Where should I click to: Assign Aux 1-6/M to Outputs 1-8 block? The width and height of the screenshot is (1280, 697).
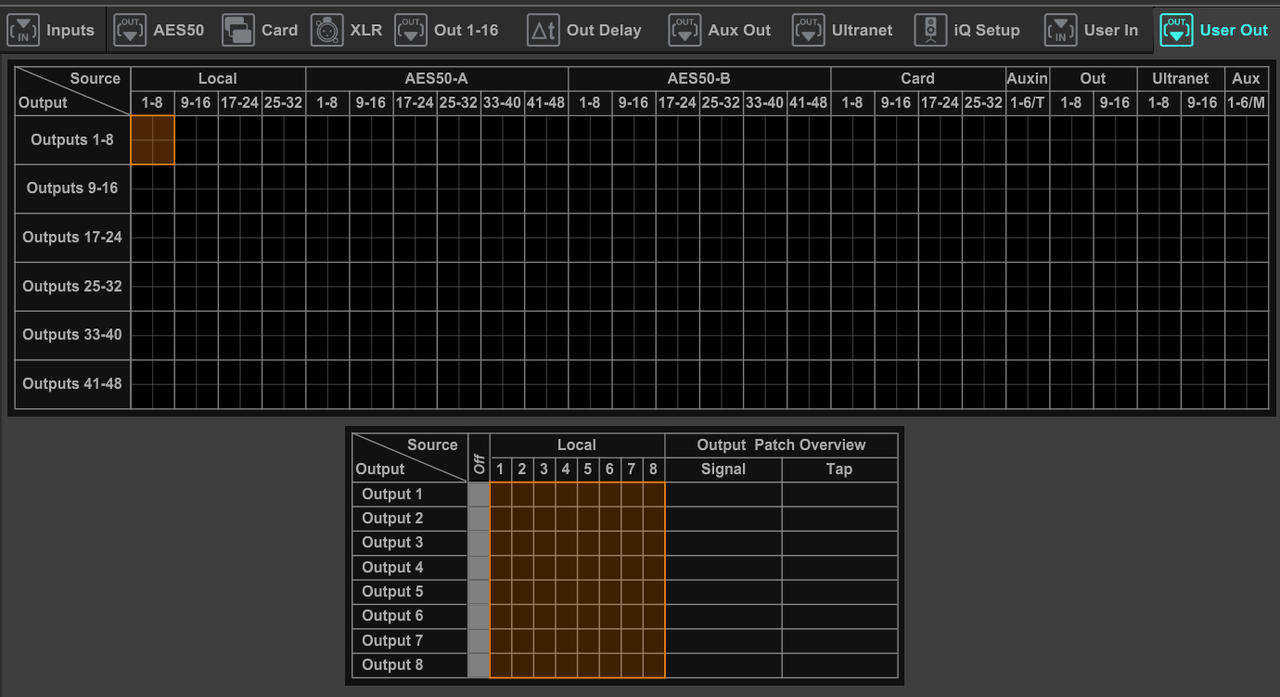(x=1246, y=140)
